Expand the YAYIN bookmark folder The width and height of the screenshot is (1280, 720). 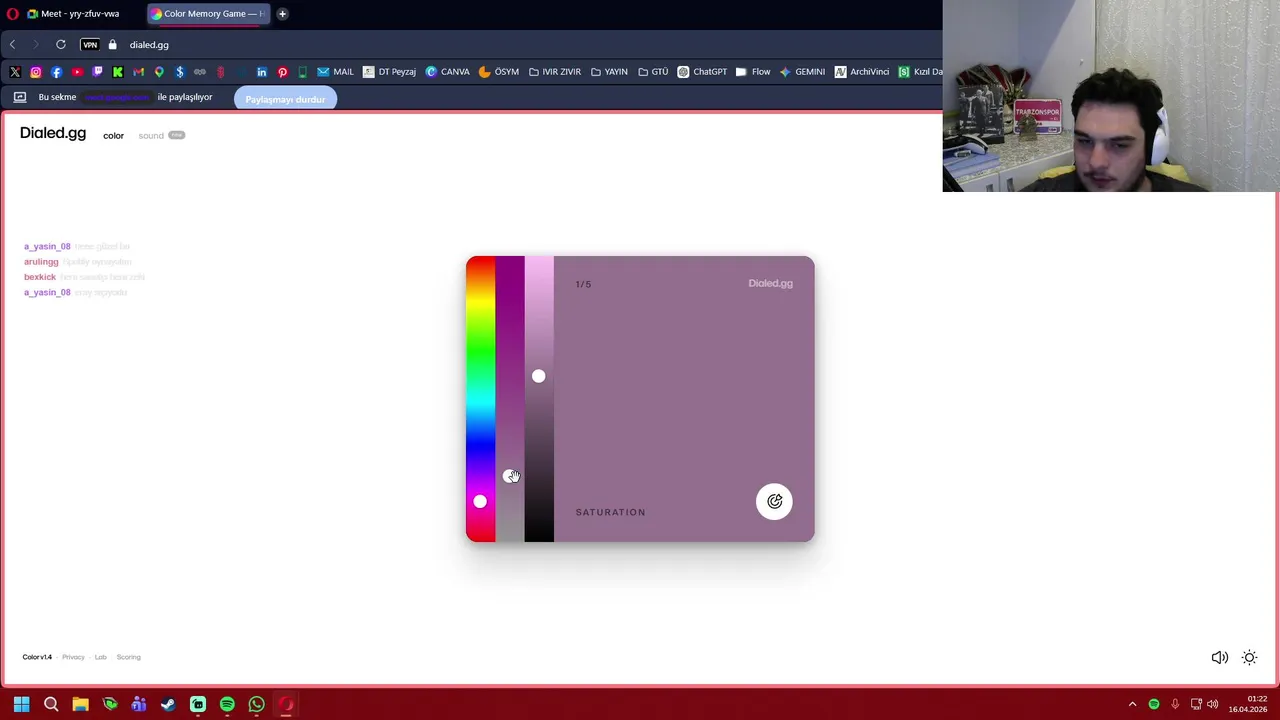[609, 72]
